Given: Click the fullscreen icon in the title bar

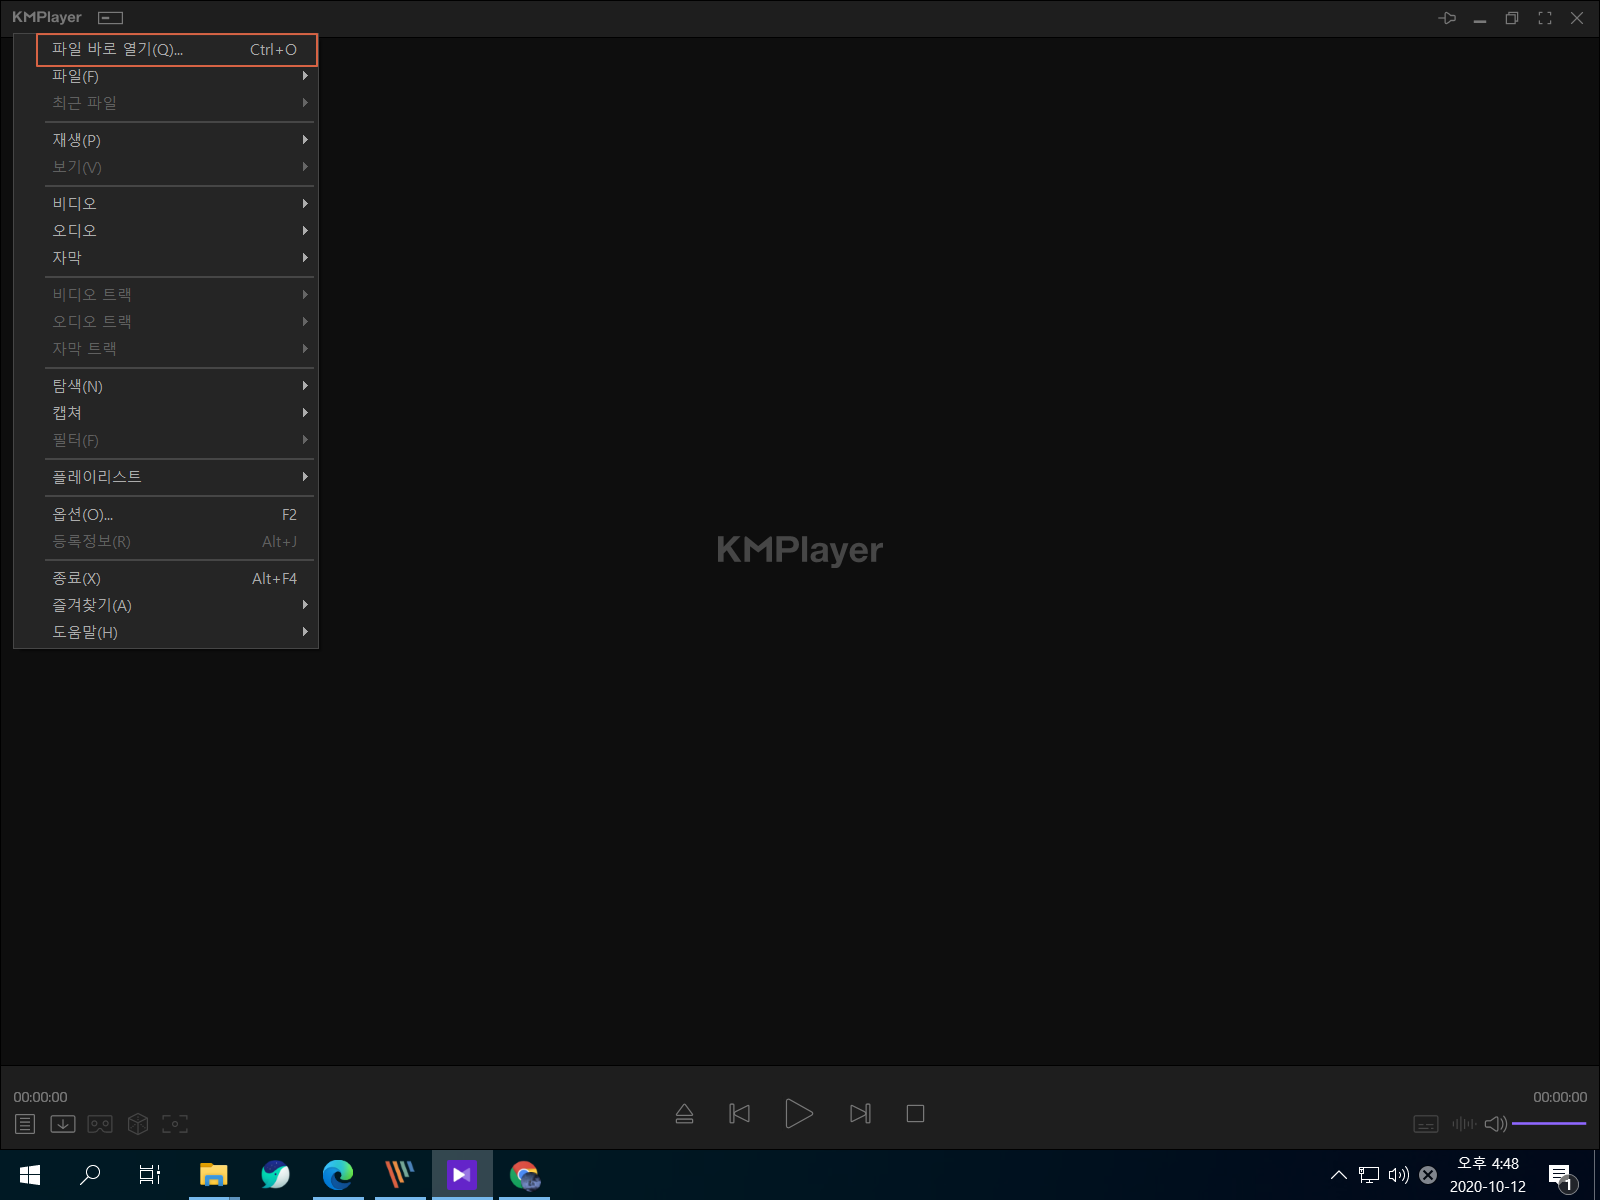Looking at the screenshot, I should (1545, 18).
